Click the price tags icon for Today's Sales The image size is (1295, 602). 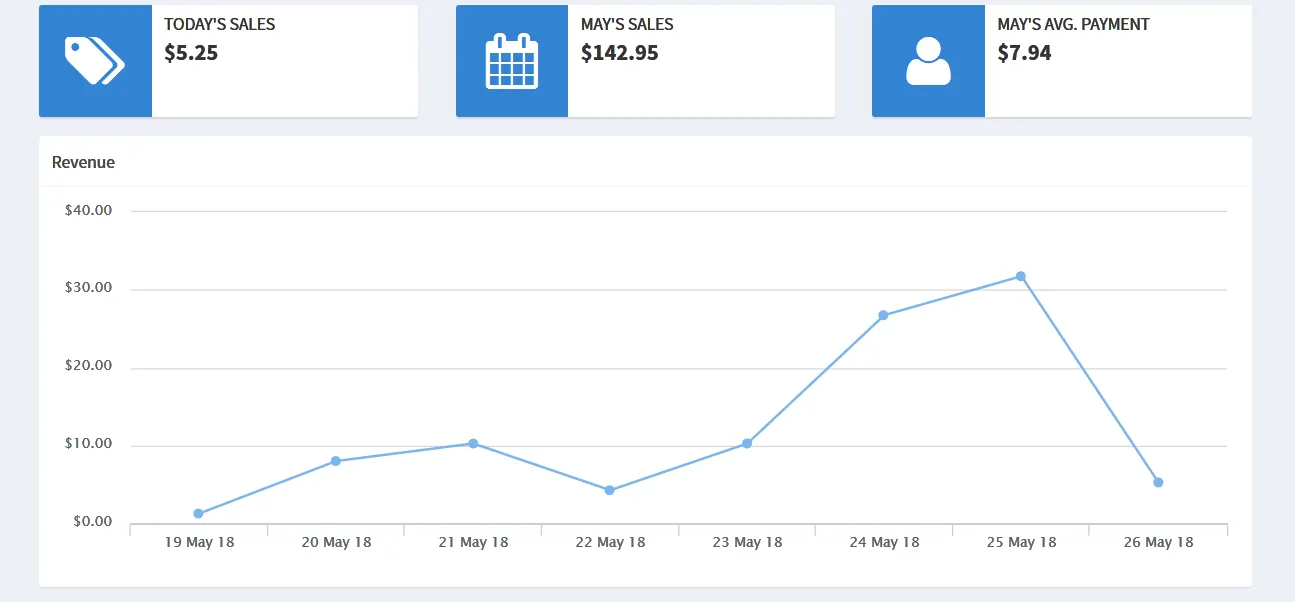pos(95,61)
